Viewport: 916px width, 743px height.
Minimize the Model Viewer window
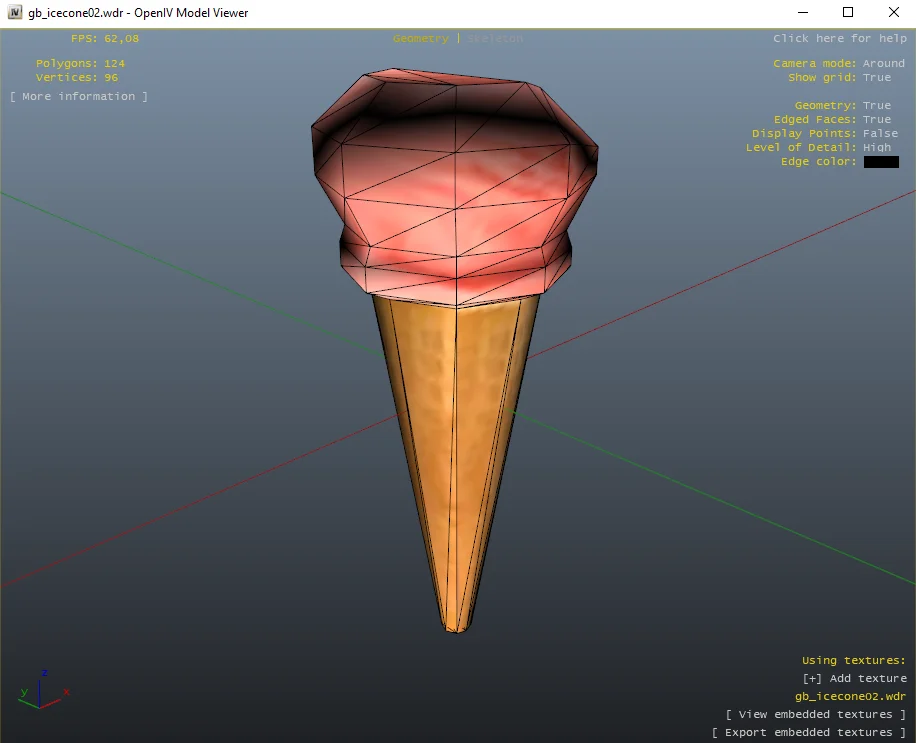tap(802, 13)
